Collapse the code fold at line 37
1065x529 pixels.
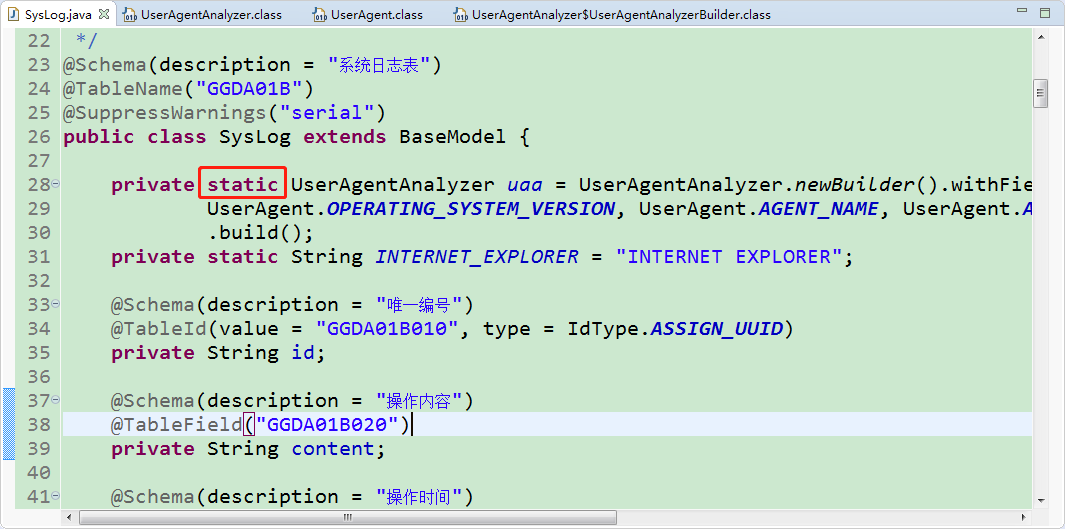pos(56,399)
